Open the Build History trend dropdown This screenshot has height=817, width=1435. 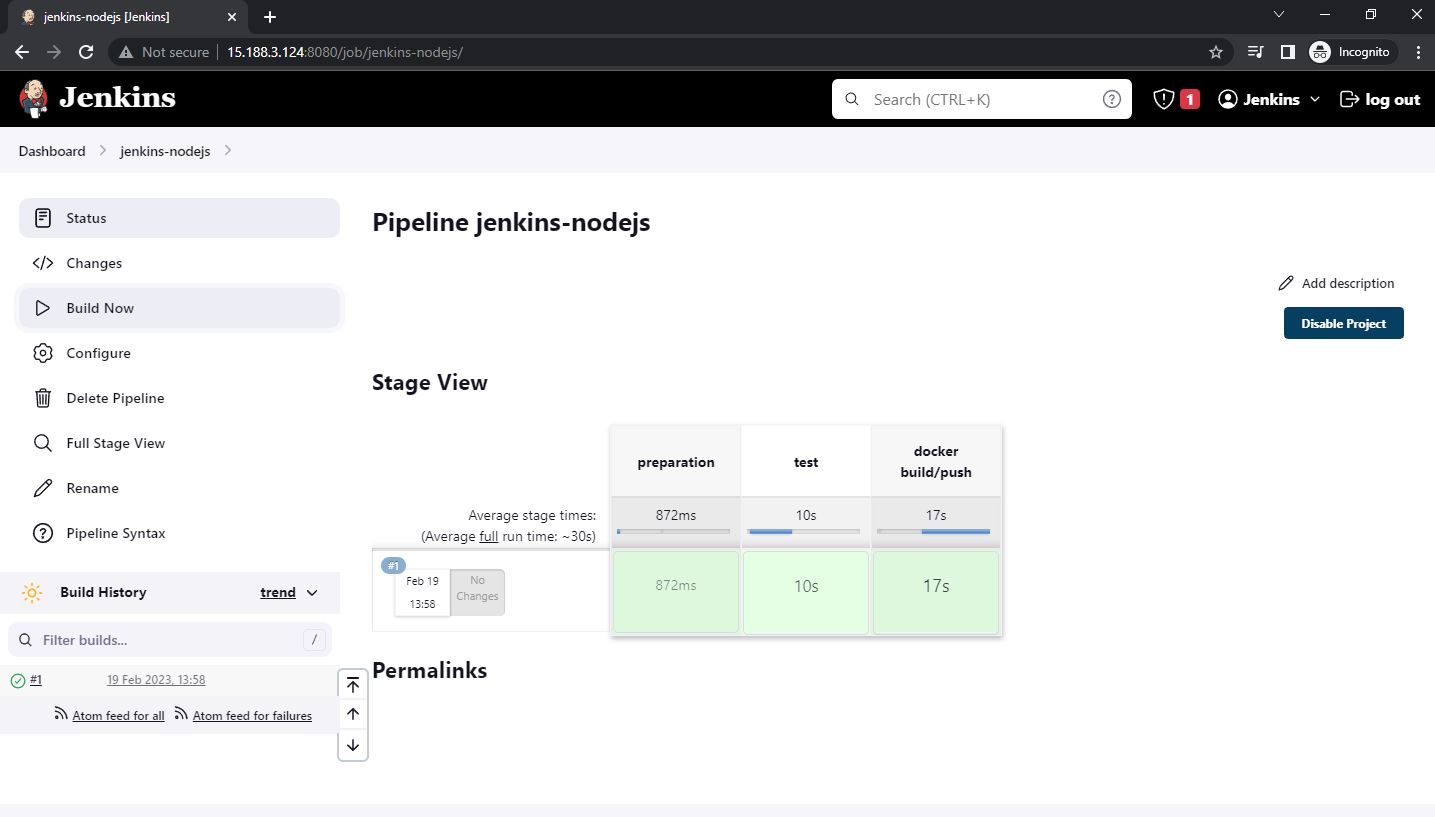tap(288, 592)
